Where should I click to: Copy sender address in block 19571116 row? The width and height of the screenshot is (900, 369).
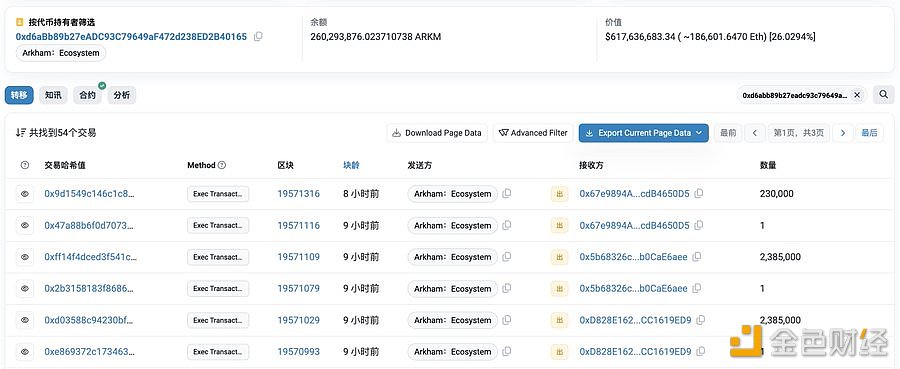click(x=507, y=226)
